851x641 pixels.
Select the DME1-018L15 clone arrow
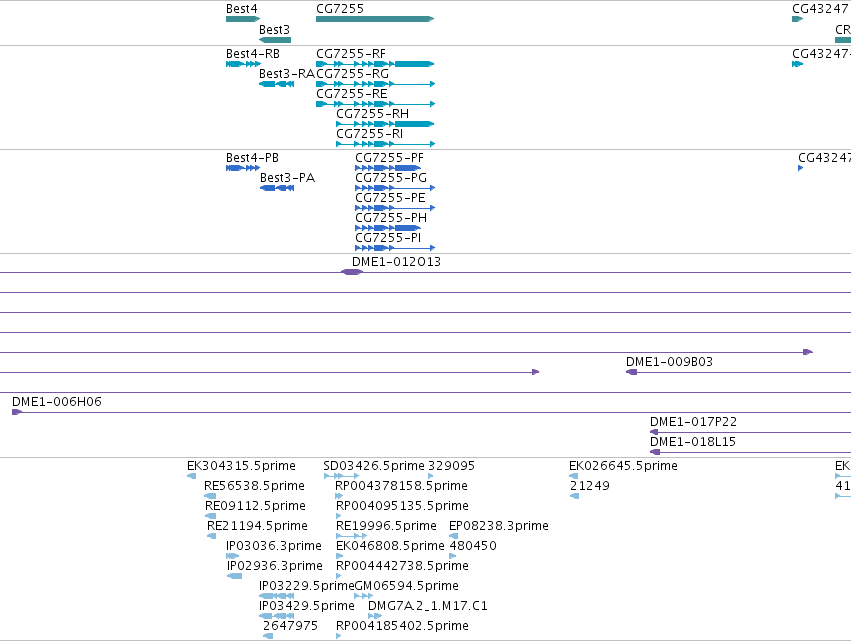coord(655,452)
